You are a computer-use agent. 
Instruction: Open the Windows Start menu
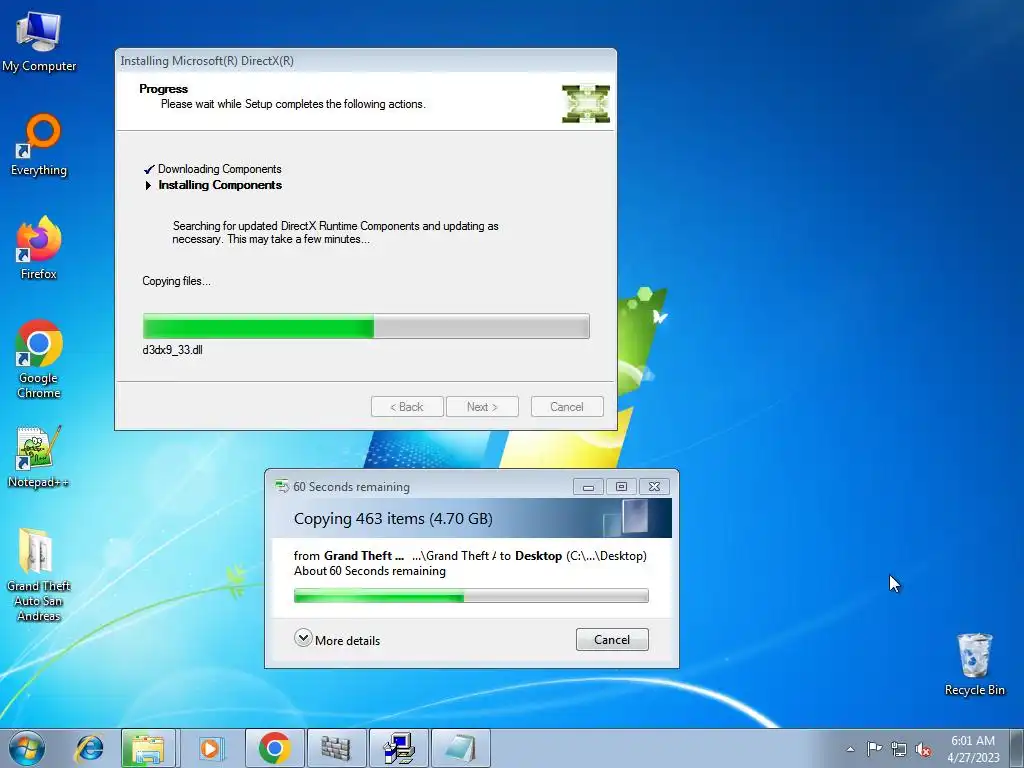coord(27,748)
